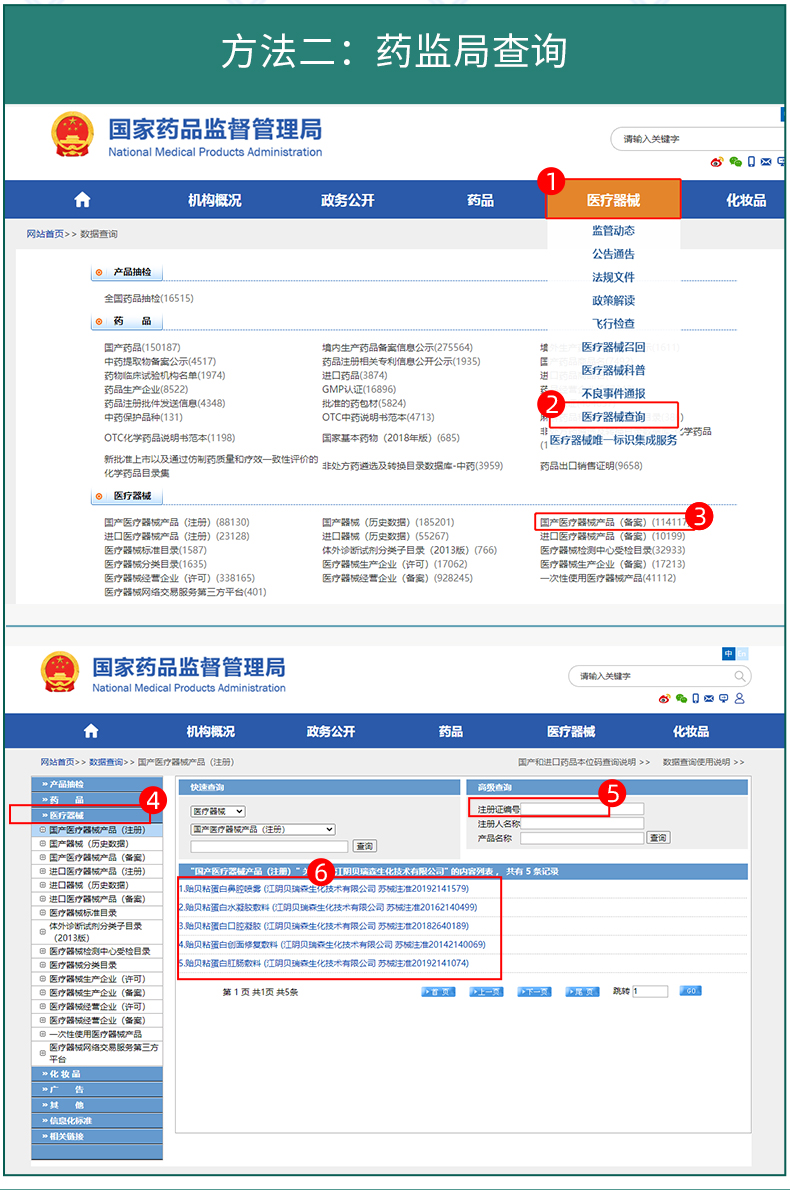Select 医疗器械分类目录 in the lower sidebar tree
The height and width of the screenshot is (1190, 790).
click(x=83, y=965)
